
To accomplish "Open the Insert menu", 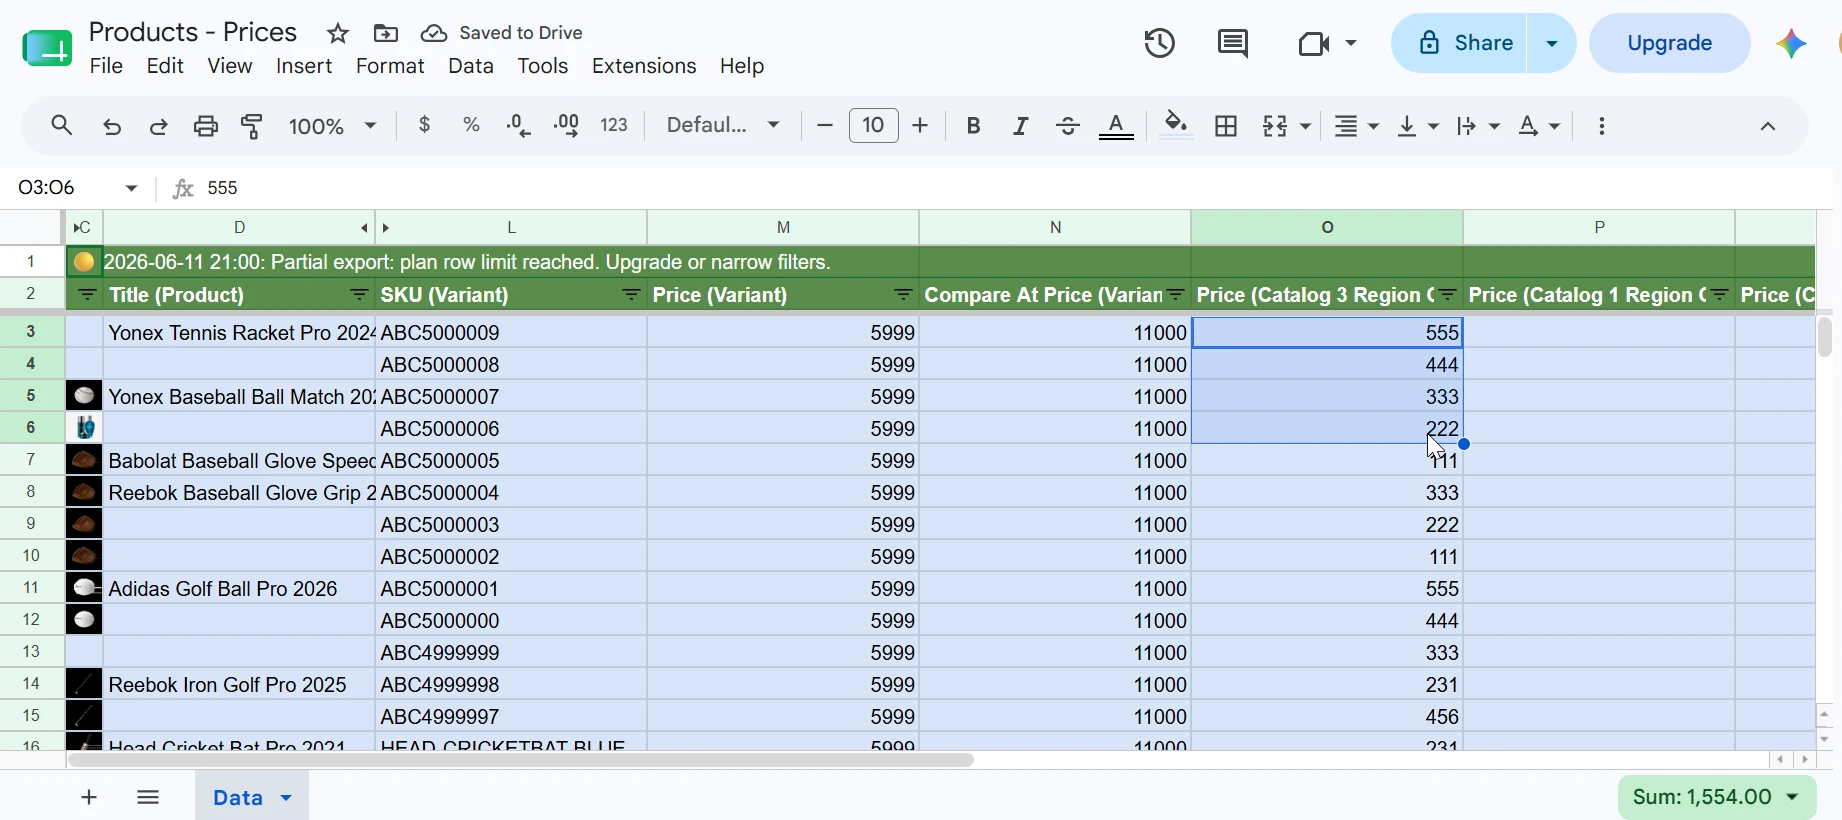I will (x=304, y=66).
